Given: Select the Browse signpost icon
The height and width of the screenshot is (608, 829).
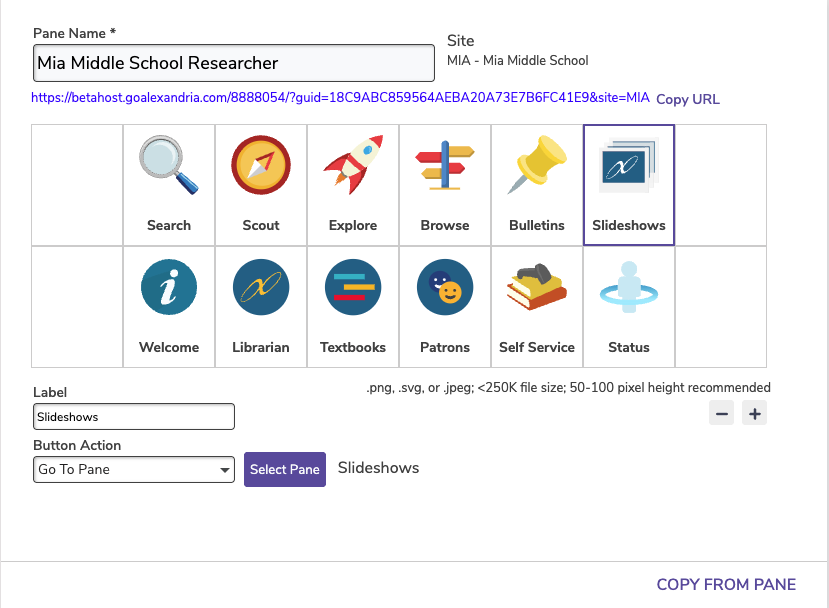Looking at the screenshot, I should 444,166.
